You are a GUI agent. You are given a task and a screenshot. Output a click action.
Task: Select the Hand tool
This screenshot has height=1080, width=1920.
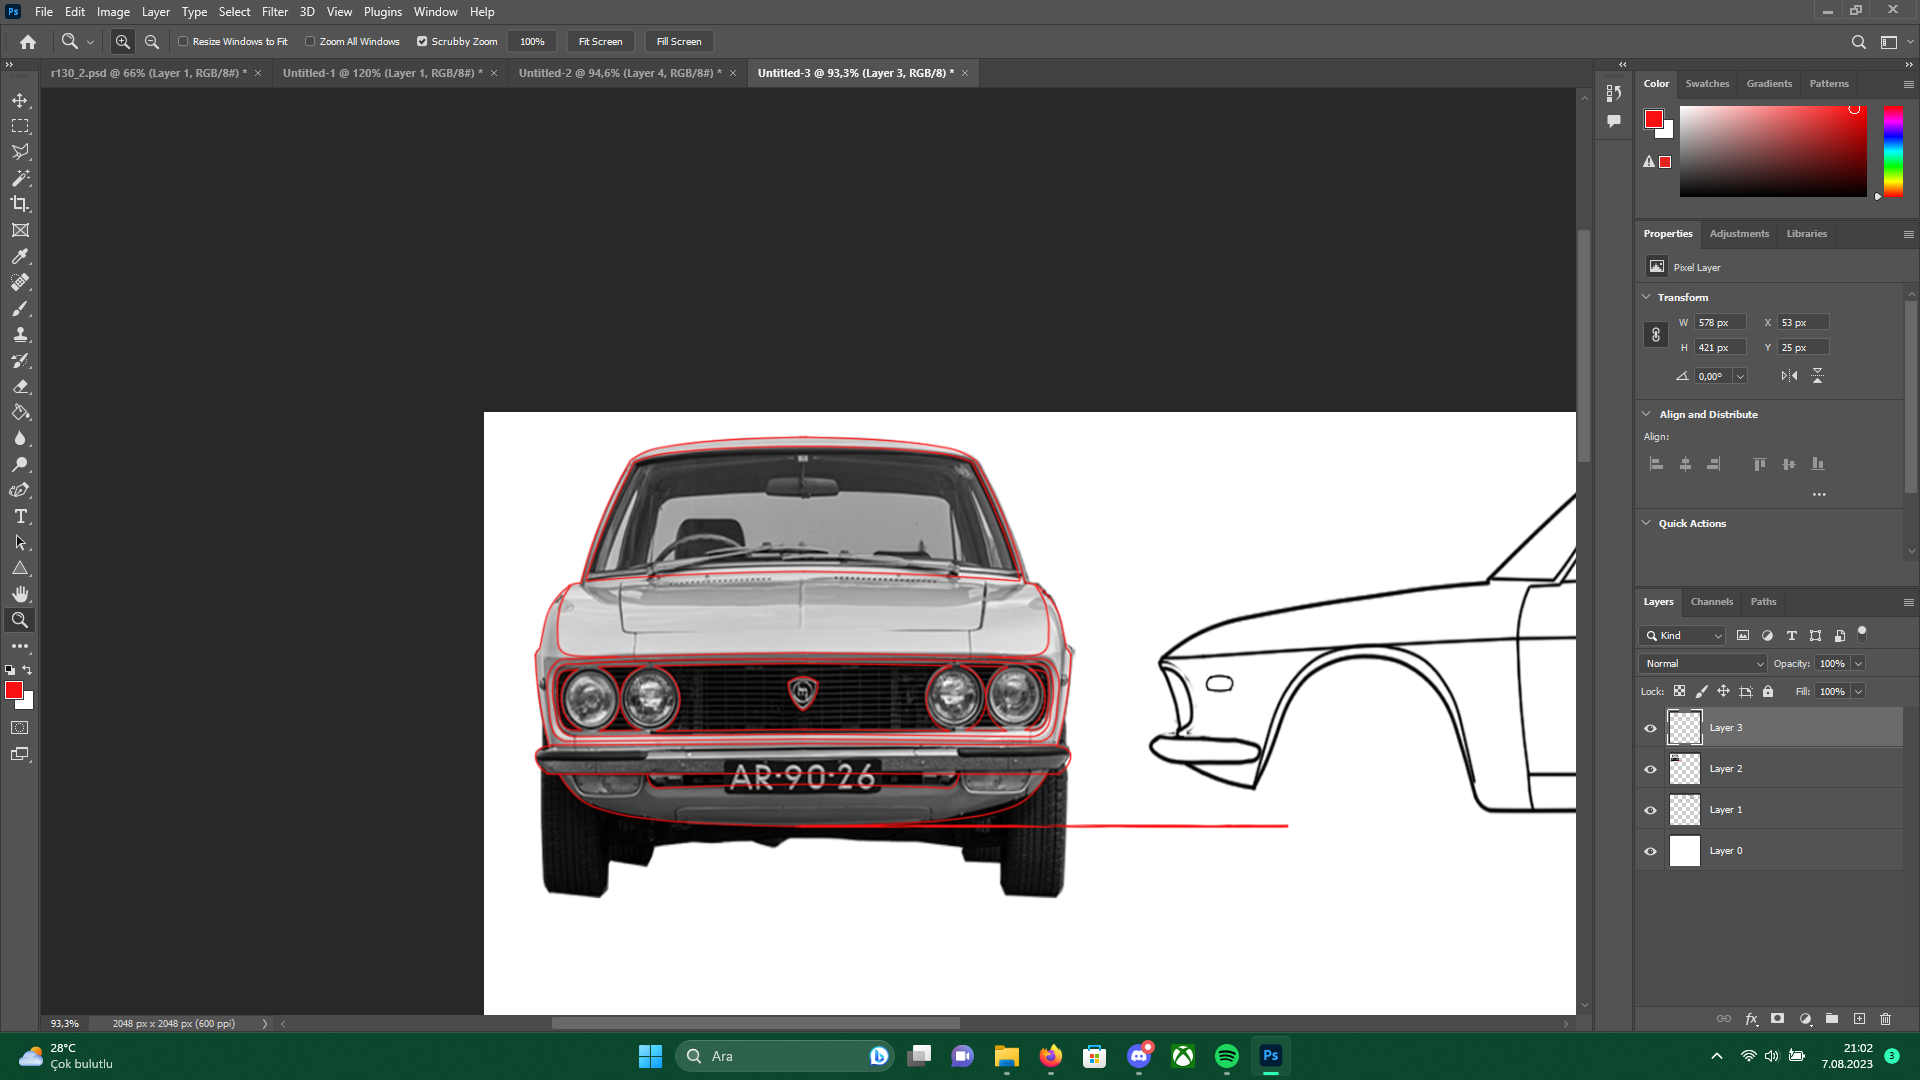20,594
